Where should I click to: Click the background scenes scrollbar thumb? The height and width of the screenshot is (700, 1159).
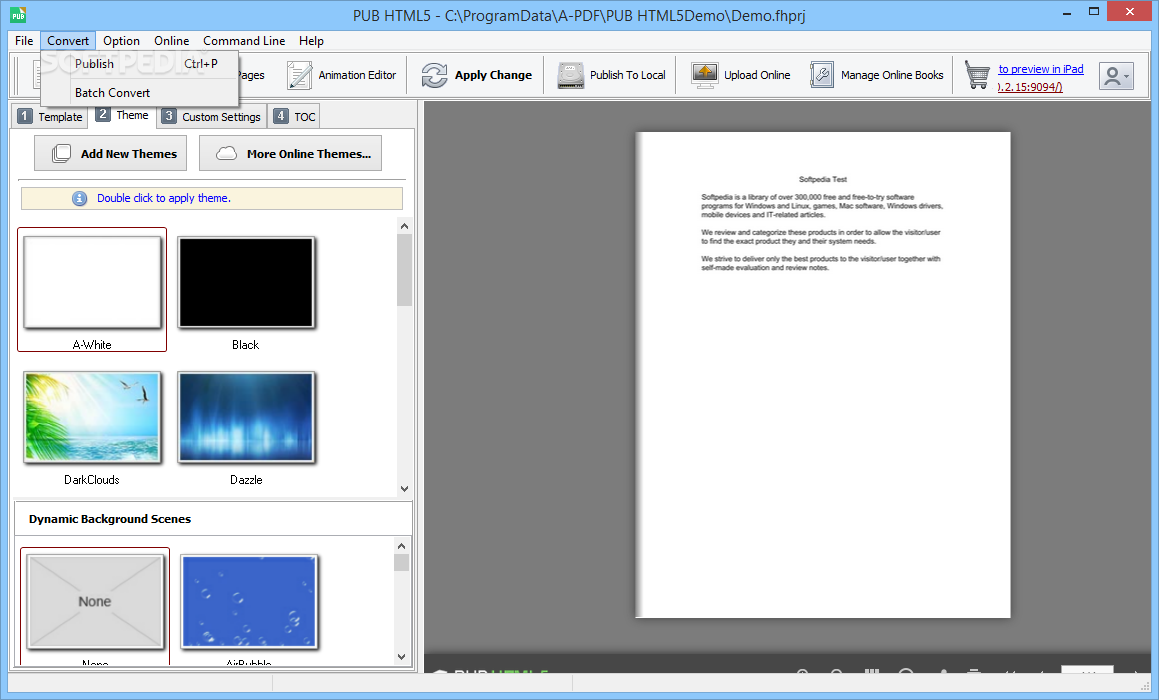401,563
